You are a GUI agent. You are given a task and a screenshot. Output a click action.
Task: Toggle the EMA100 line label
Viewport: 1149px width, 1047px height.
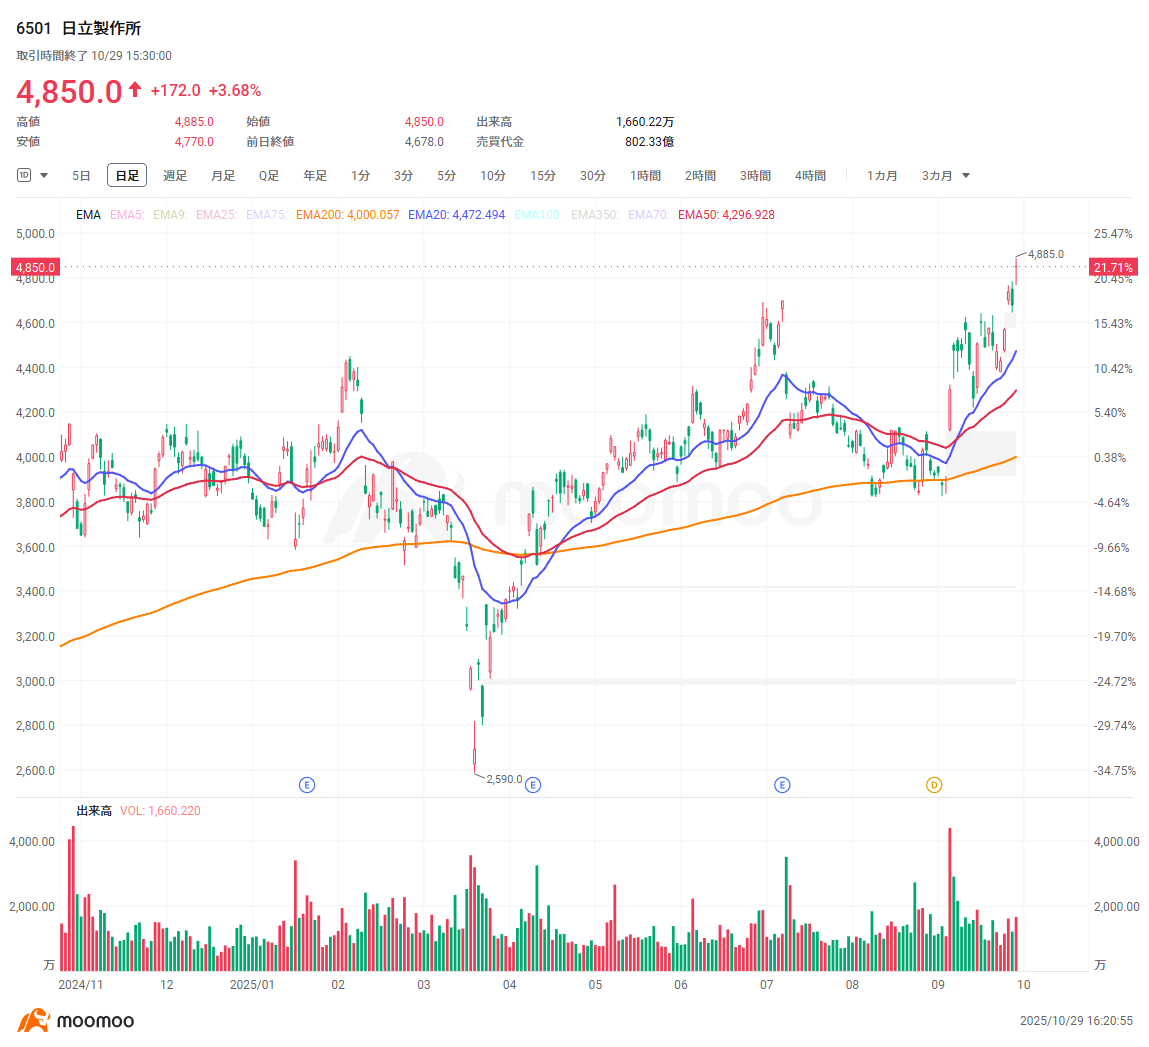[x=538, y=215]
